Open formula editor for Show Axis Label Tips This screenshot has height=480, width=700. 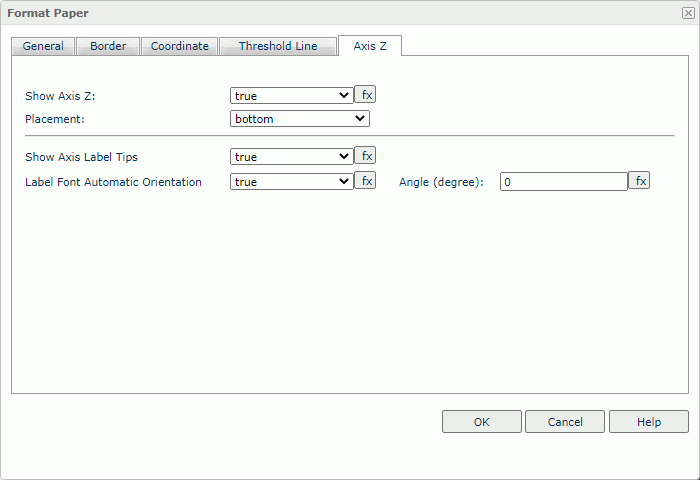pos(366,156)
